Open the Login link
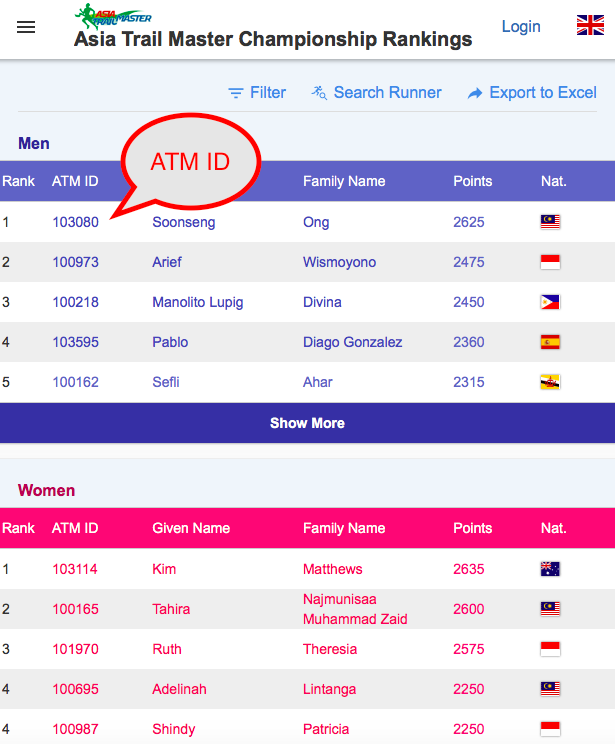The height and width of the screenshot is (744, 615). pyautogui.click(x=521, y=27)
